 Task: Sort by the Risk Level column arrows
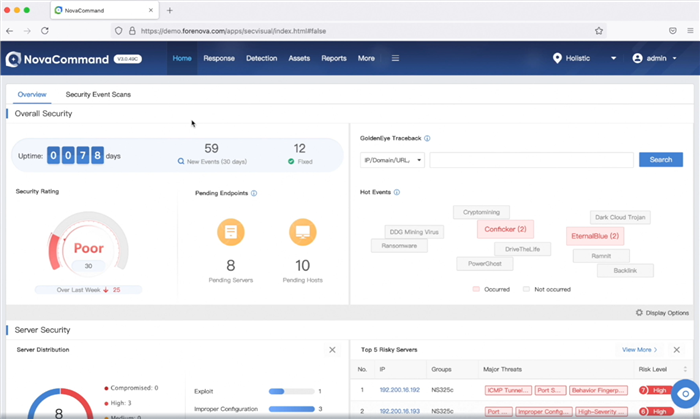(685, 369)
